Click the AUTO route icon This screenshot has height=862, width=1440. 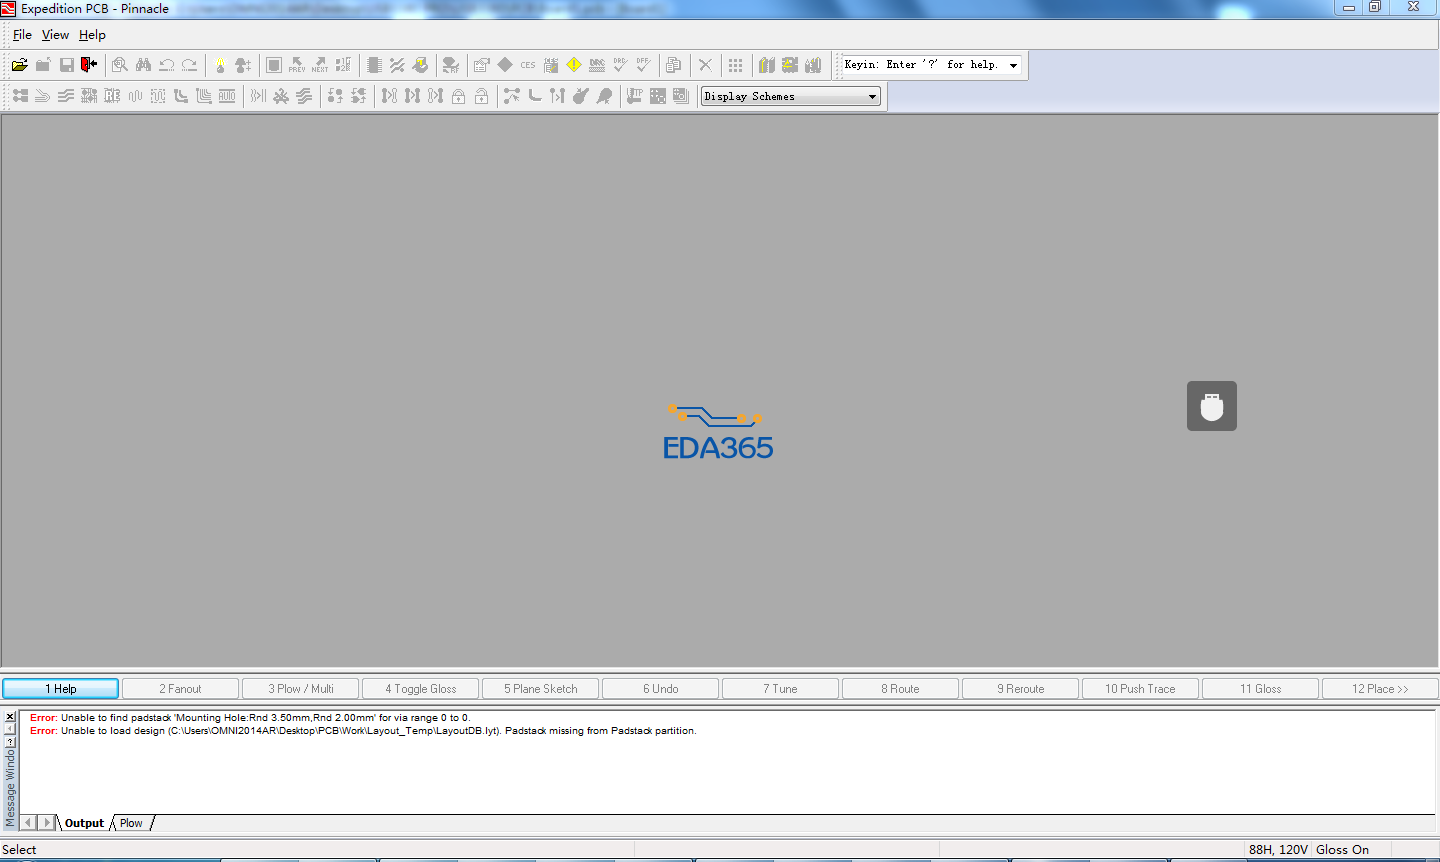(227, 96)
